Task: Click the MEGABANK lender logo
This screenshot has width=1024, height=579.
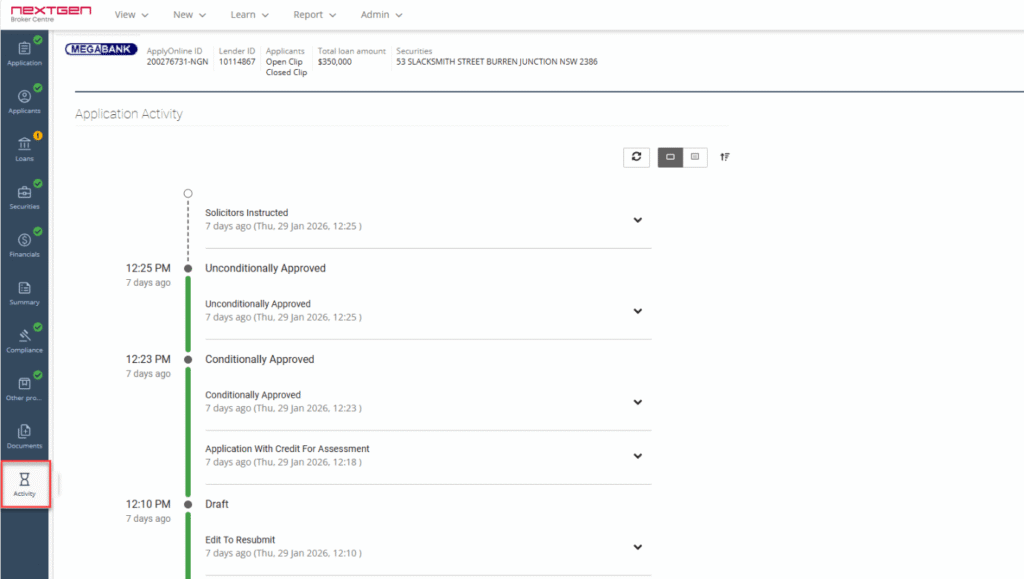Action: point(100,48)
